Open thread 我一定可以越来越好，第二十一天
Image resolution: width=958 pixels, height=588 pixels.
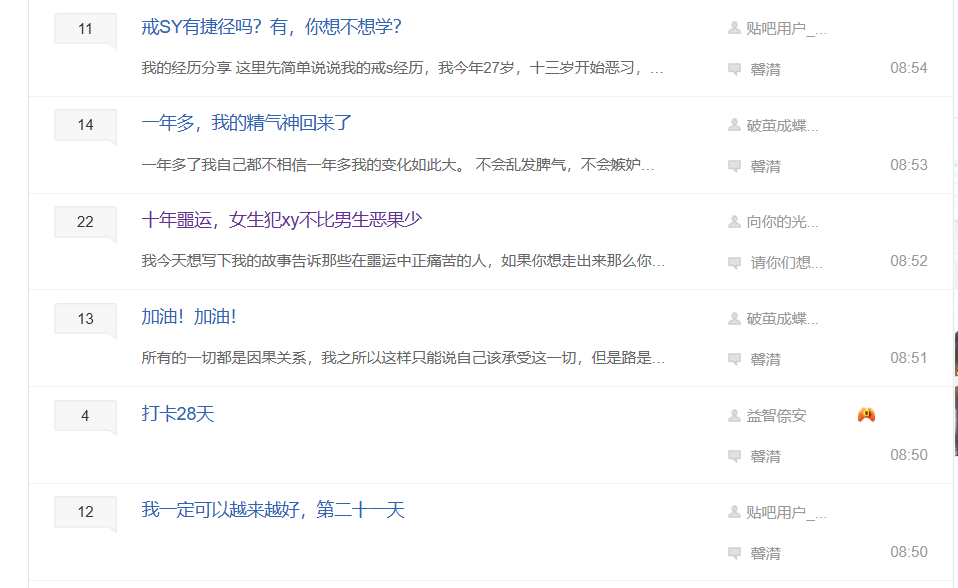click(272, 511)
